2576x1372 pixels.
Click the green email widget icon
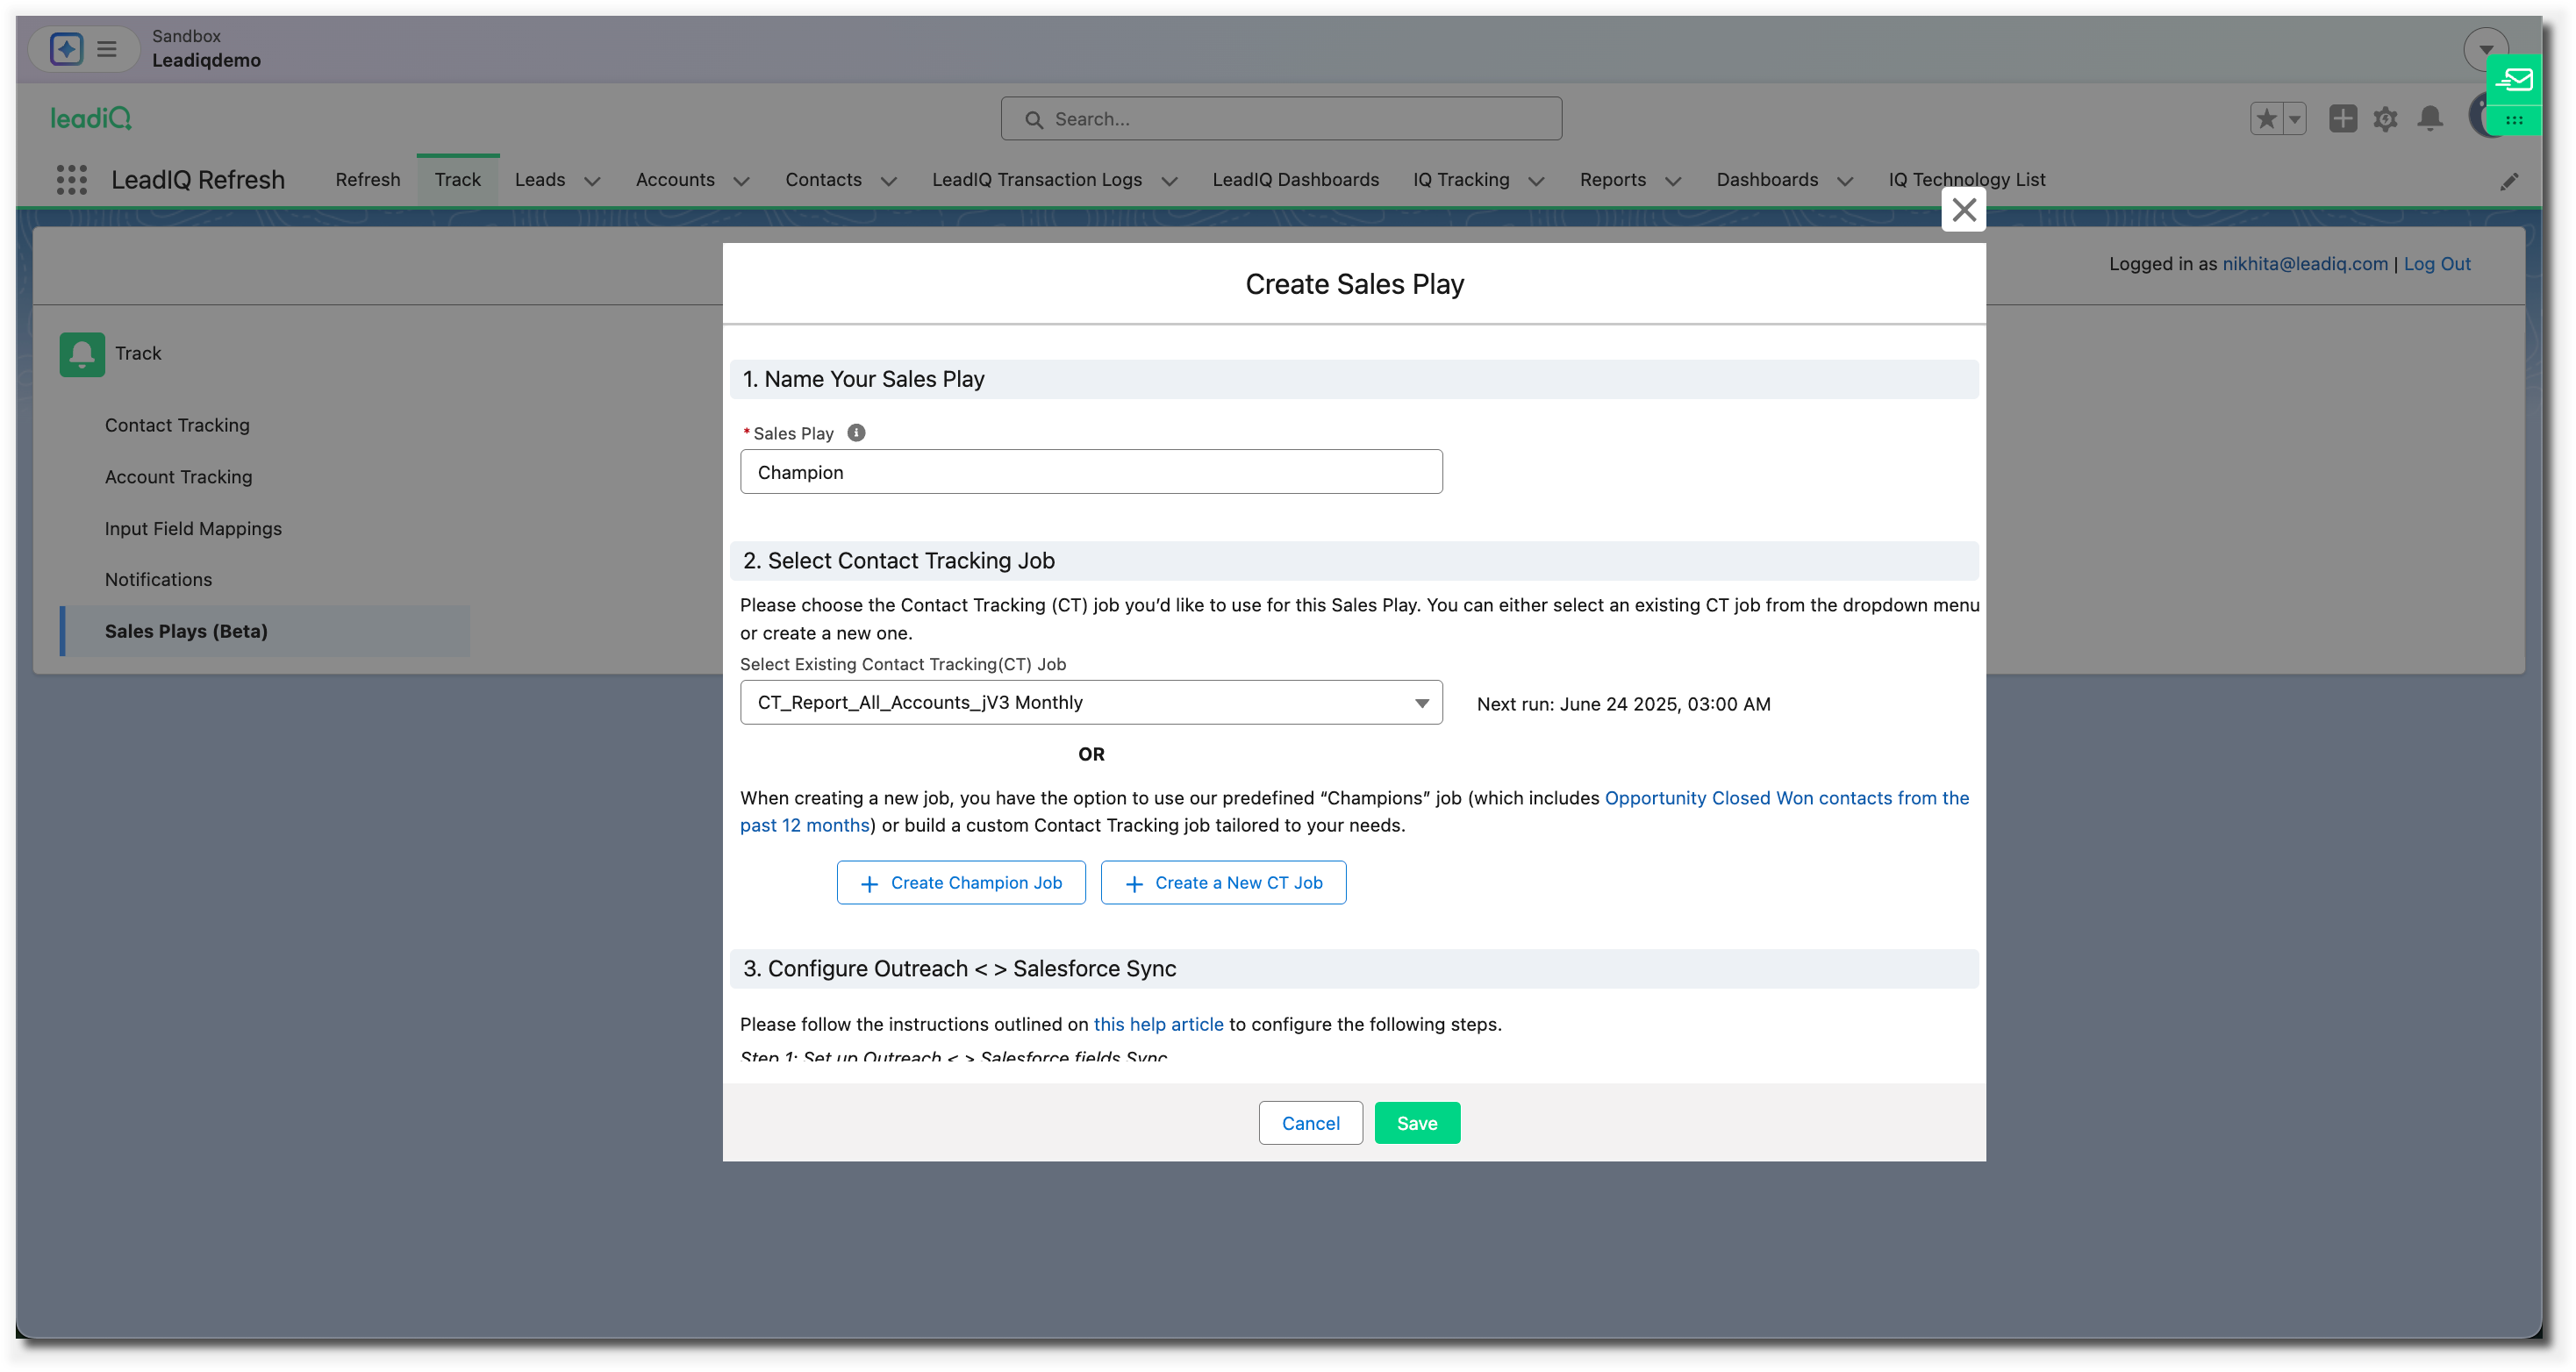(x=2514, y=80)
